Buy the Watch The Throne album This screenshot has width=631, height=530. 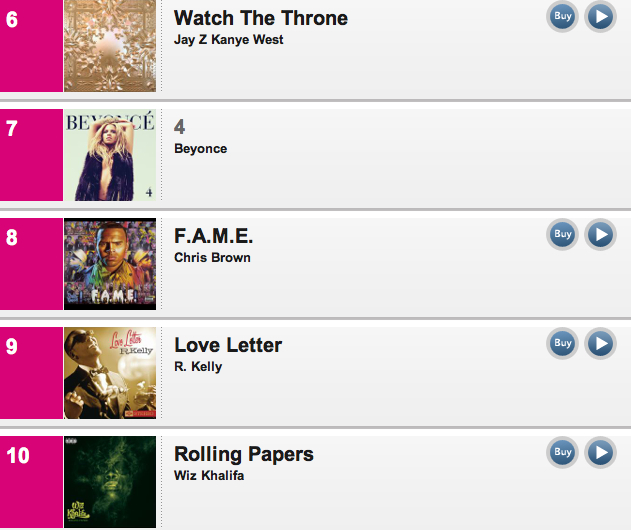pos(563,16)
